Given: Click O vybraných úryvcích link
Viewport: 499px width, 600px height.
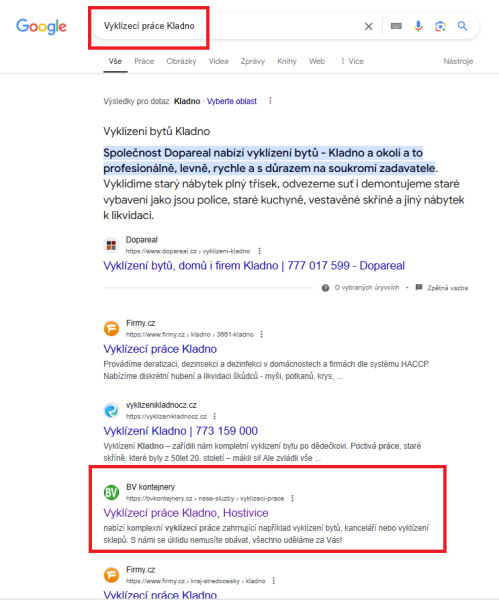Looking at the screenshot, I should pos(367,287).
